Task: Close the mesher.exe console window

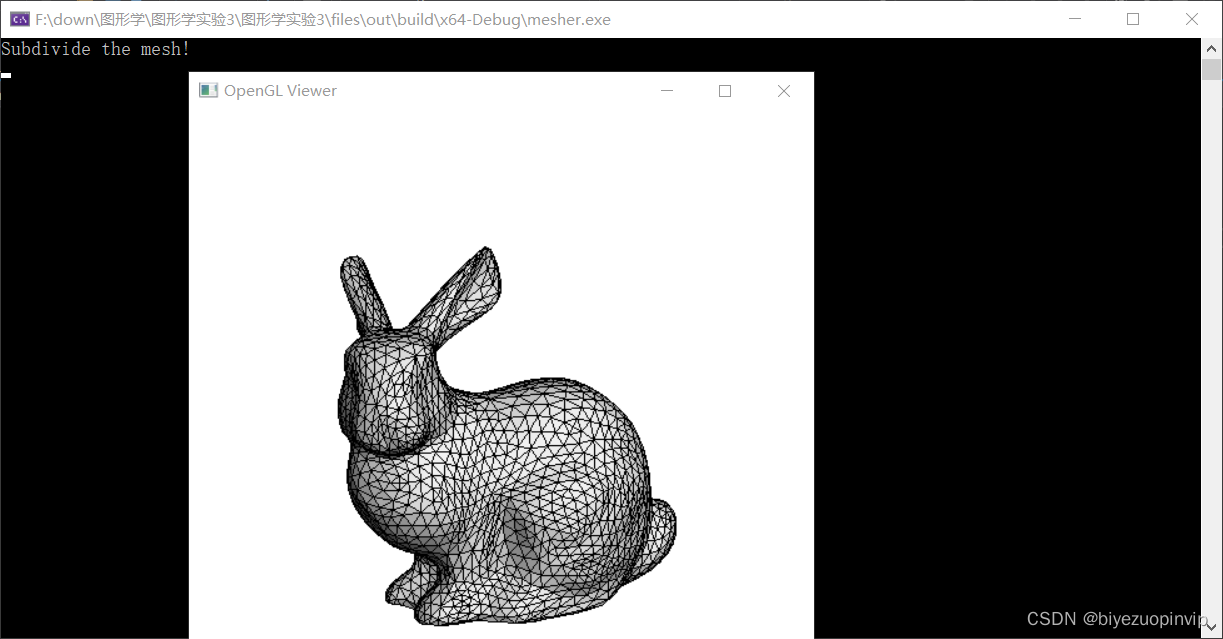Action: point(1192,19)
